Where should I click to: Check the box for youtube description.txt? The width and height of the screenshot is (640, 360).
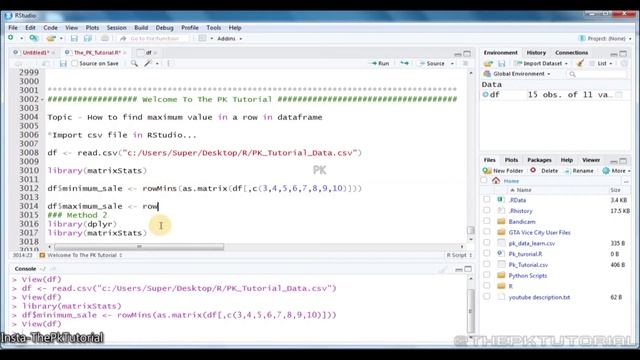[x=487, y=297]
